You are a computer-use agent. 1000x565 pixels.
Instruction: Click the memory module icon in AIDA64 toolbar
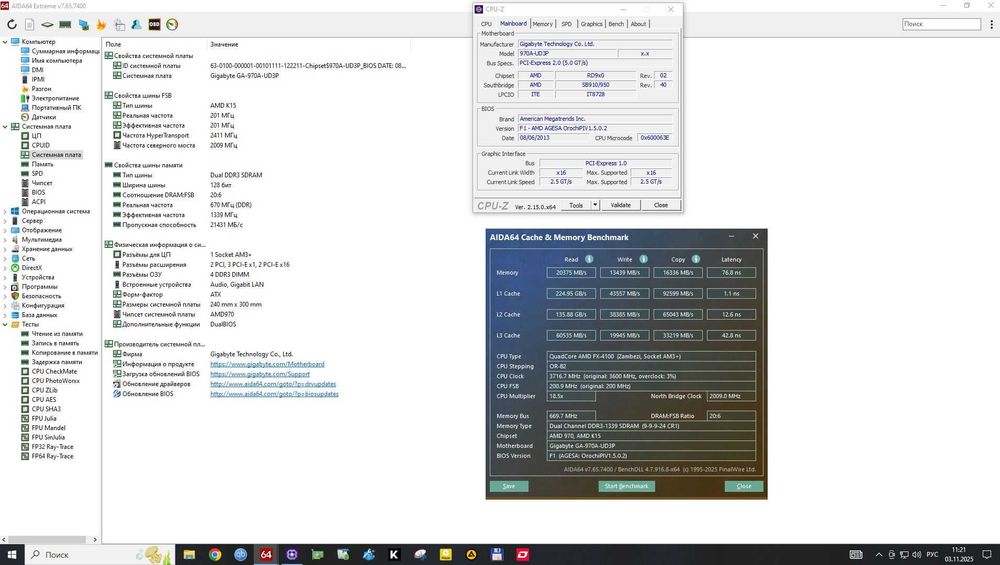coord(65,24)
